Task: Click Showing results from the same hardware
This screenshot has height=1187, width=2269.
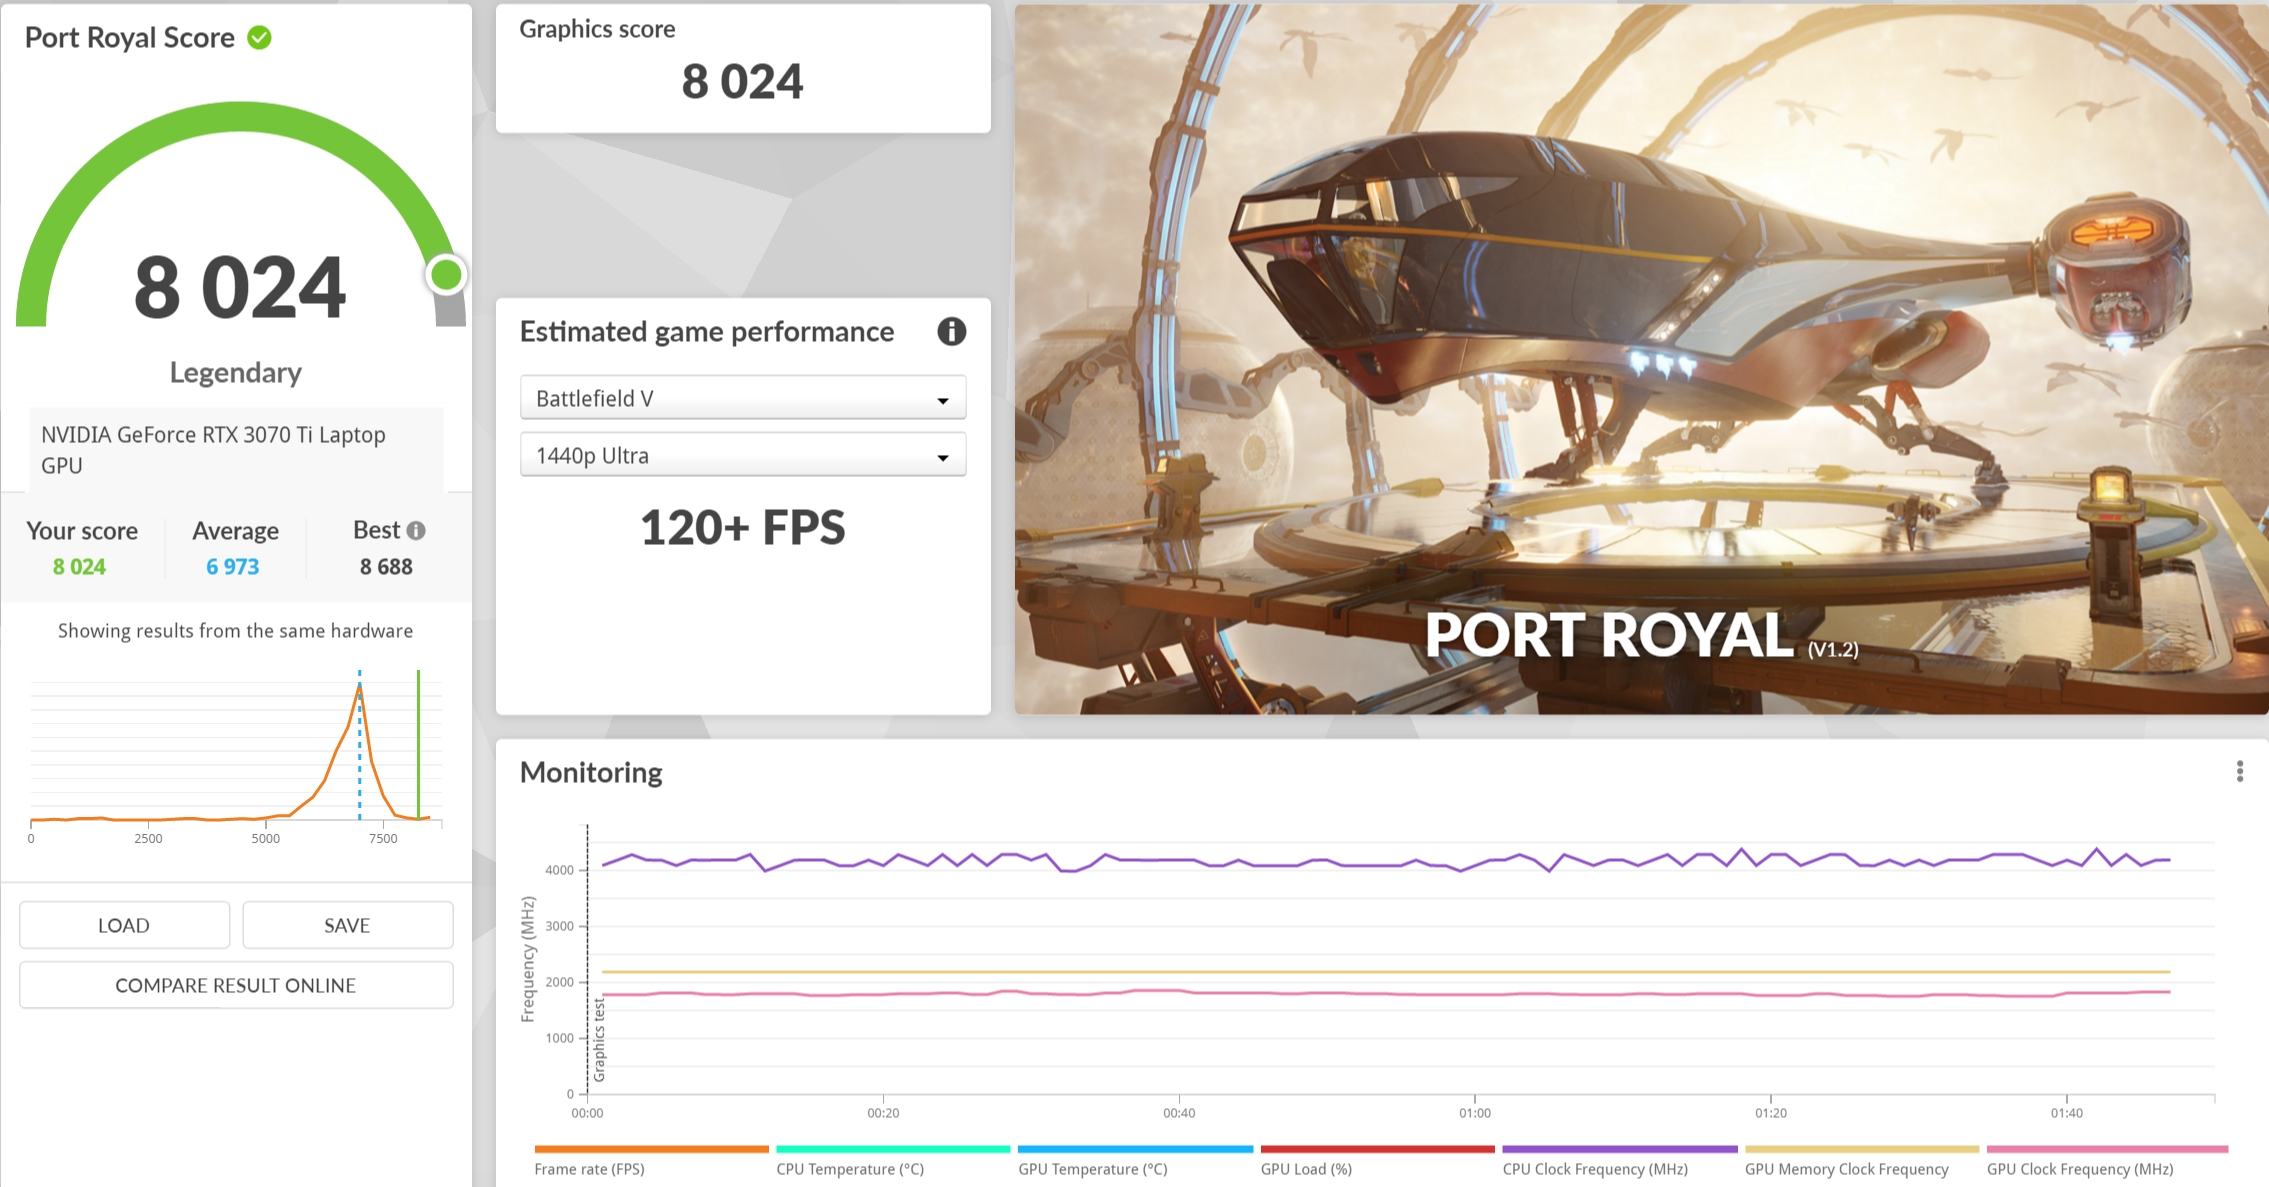Action: tap(235, 631)
